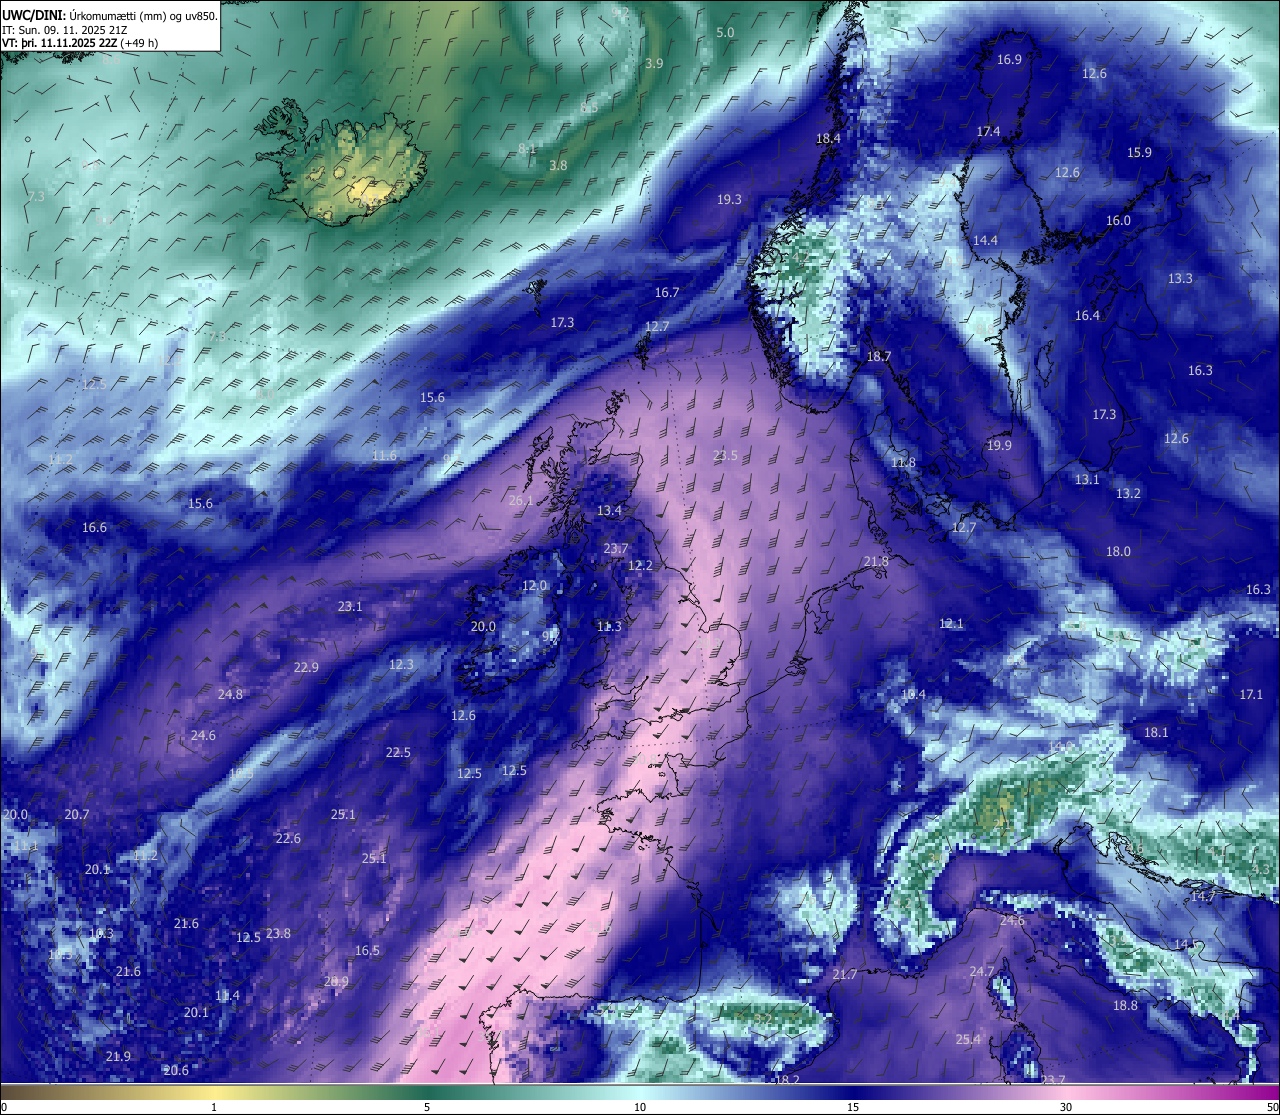Click the legend tick label 1
Screen dimensions: 1280x1115
[214, 1107]
